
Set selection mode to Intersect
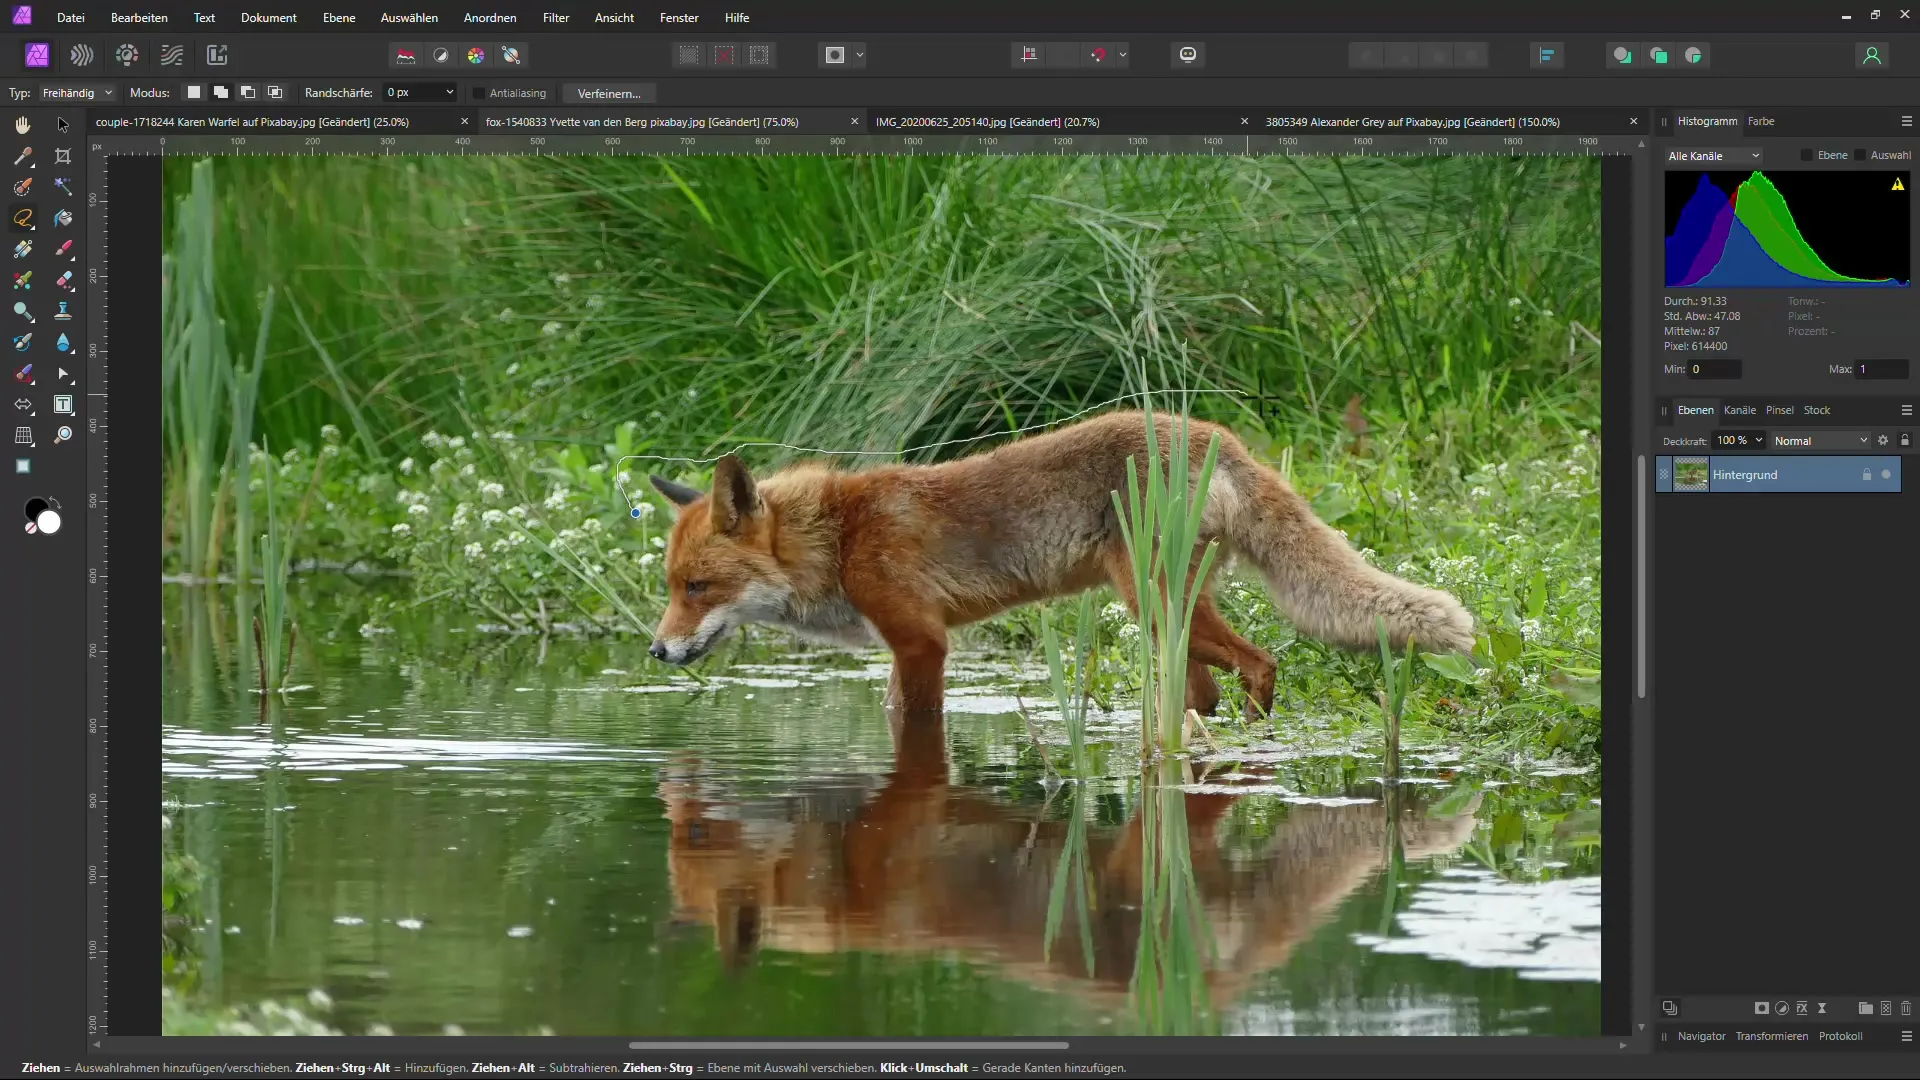275,92
